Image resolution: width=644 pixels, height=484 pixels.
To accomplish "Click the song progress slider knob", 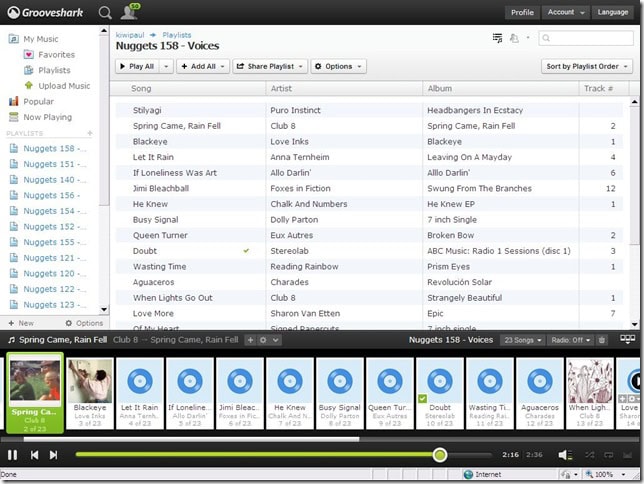I will pos(439,455).
